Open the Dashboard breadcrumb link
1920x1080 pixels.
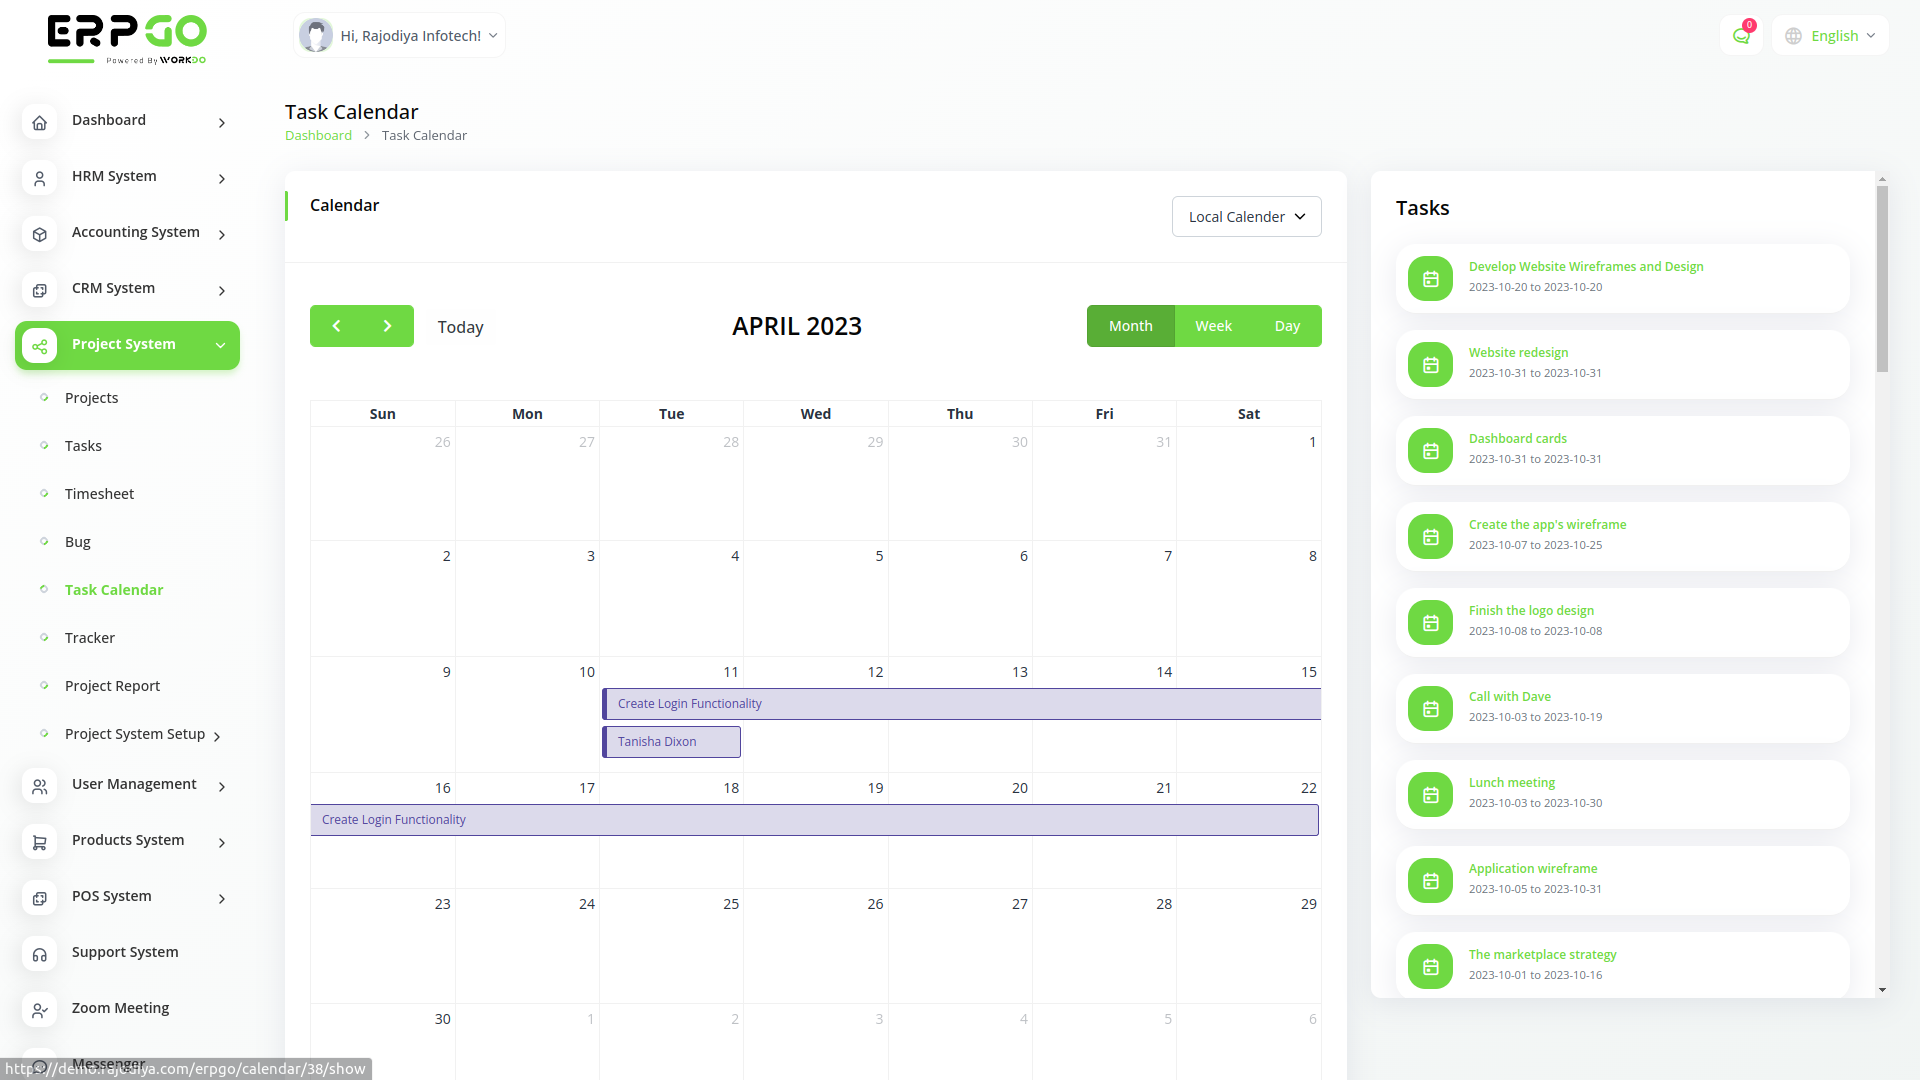pyautogui.click(x=318, y=135)
